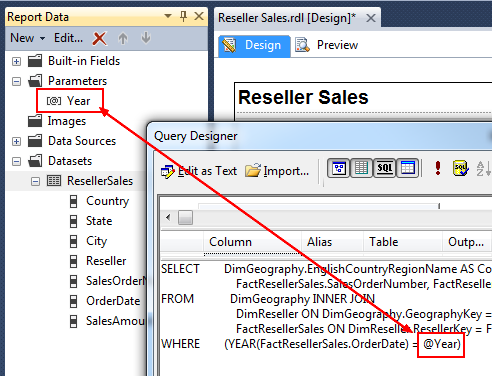Toggle the grid pane icon
Image resolution: width=492 pixels, height=376 pixels.
click(x=361, y=168)
